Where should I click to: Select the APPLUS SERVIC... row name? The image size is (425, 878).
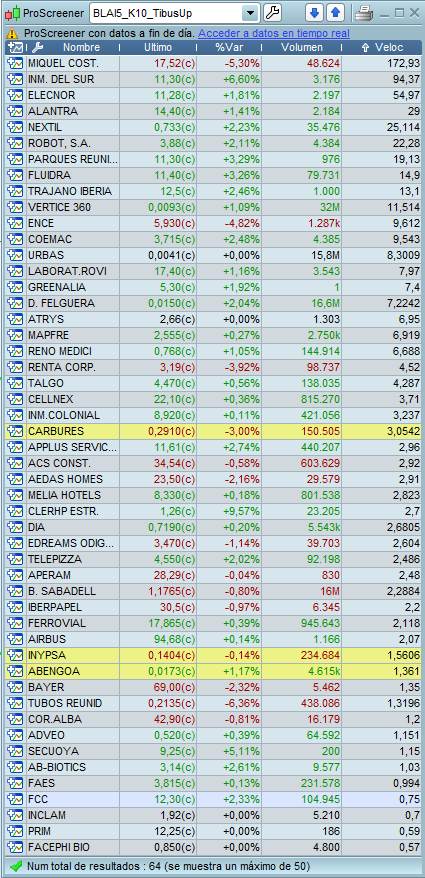[73, 447]
